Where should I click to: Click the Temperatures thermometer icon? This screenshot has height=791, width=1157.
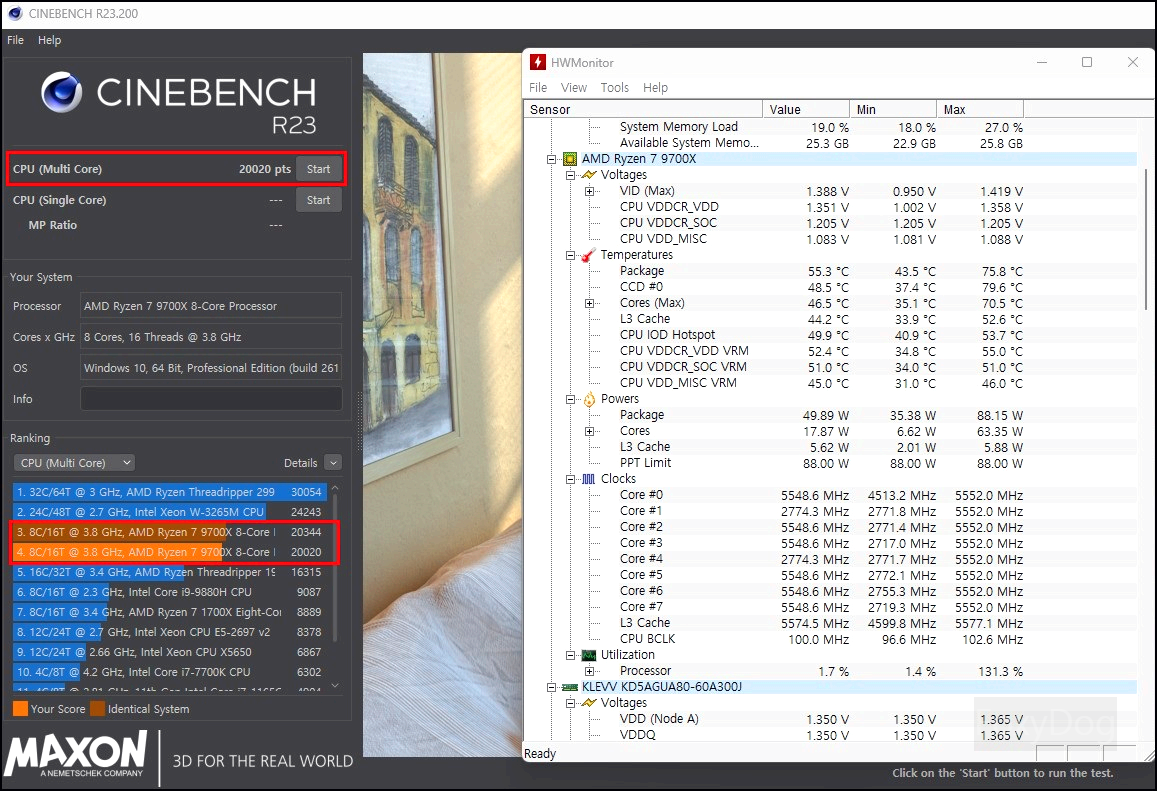589,255
